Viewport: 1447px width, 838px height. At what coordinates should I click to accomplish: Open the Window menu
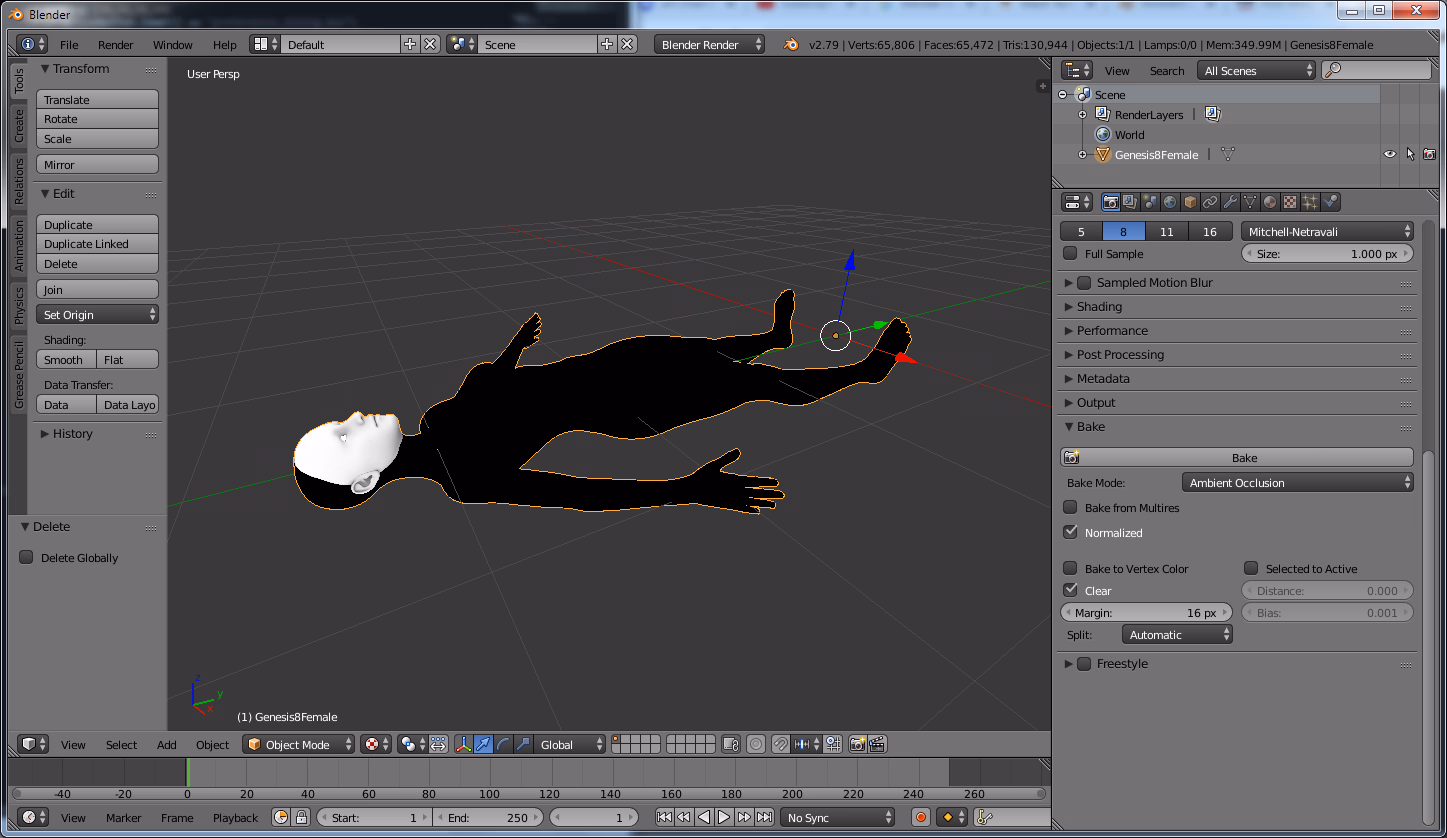[172, 45]
